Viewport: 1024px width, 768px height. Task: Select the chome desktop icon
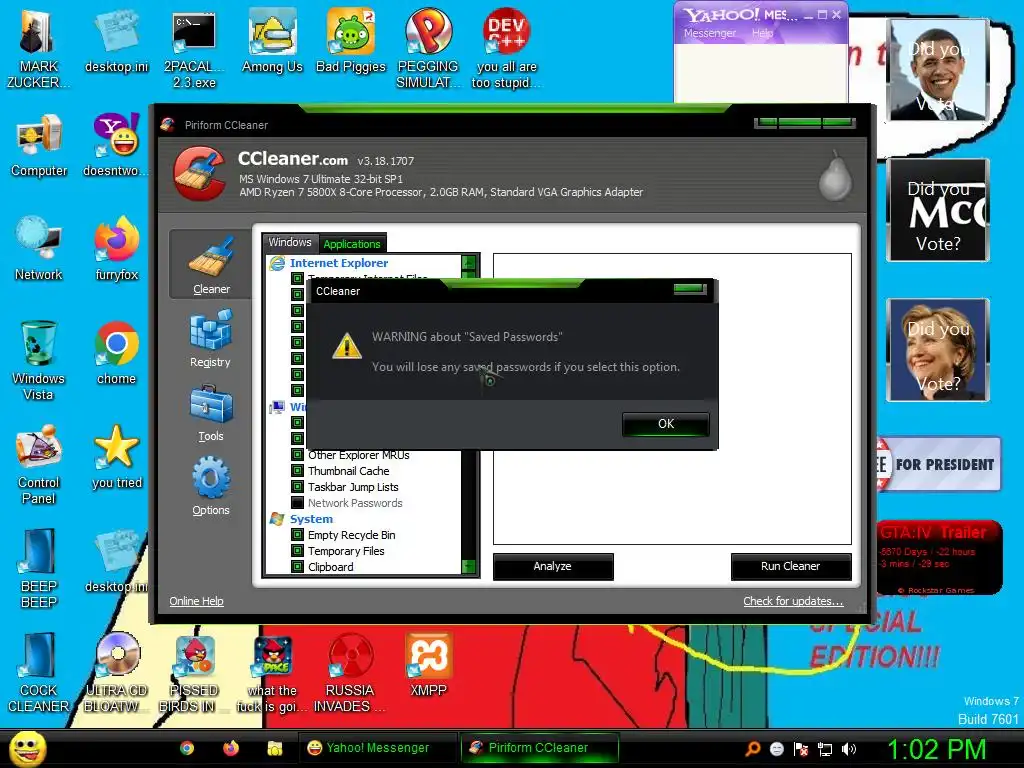pyautogui.click(x=116, y=355)
